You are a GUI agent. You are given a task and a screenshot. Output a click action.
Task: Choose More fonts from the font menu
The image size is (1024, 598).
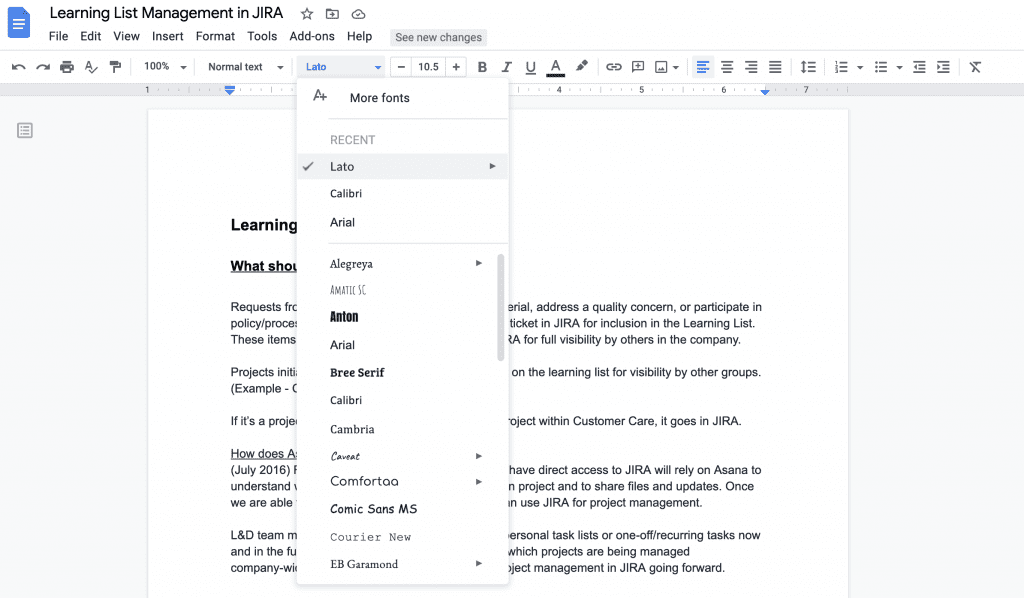coord(379,97)
